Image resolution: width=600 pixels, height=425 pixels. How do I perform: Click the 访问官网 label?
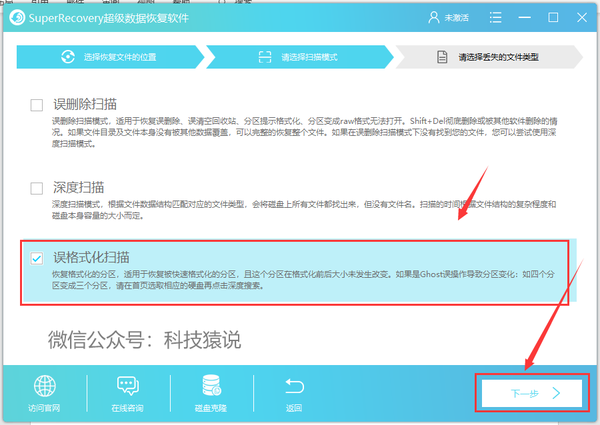[44, 408]
